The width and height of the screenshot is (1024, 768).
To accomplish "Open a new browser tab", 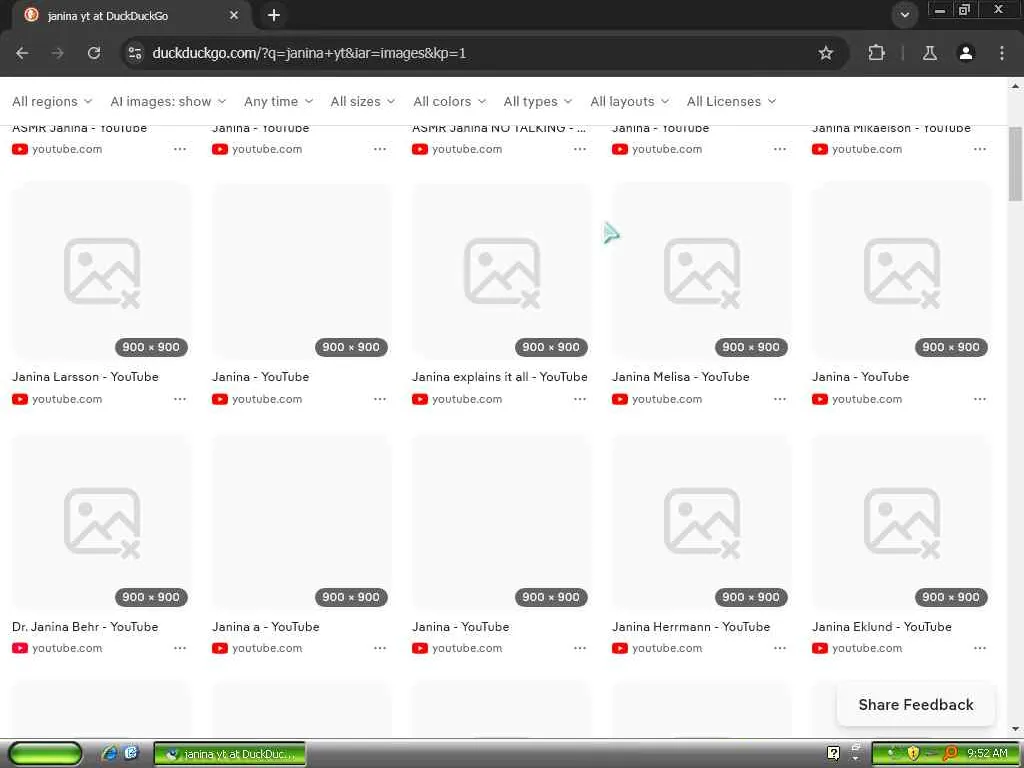I will point(274,15).
